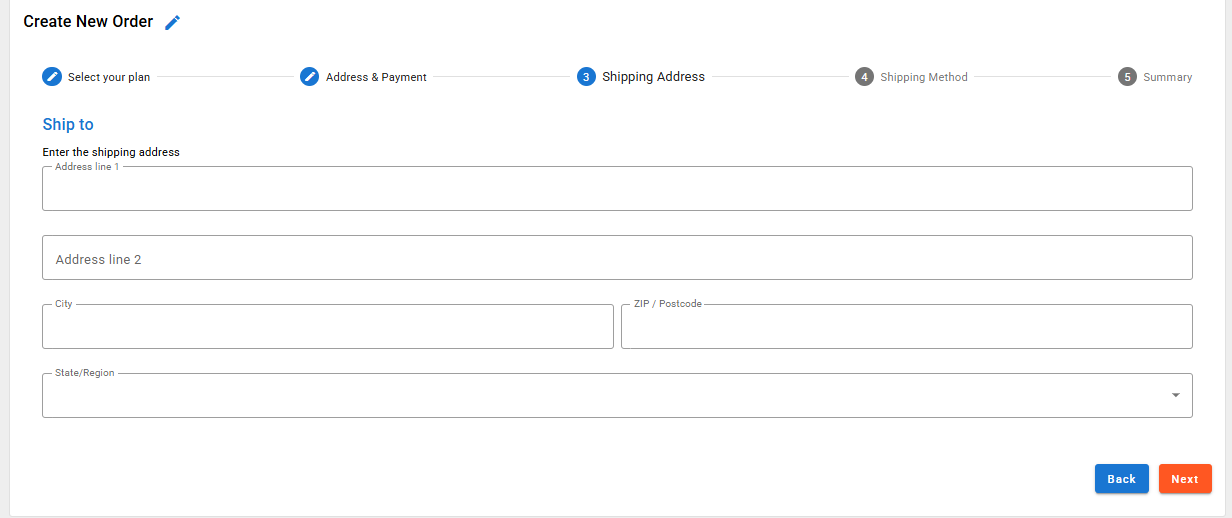Click the pencil icon for Select your plan step
The height and width of the screenshot is (518, 1232).
[51, 77]
